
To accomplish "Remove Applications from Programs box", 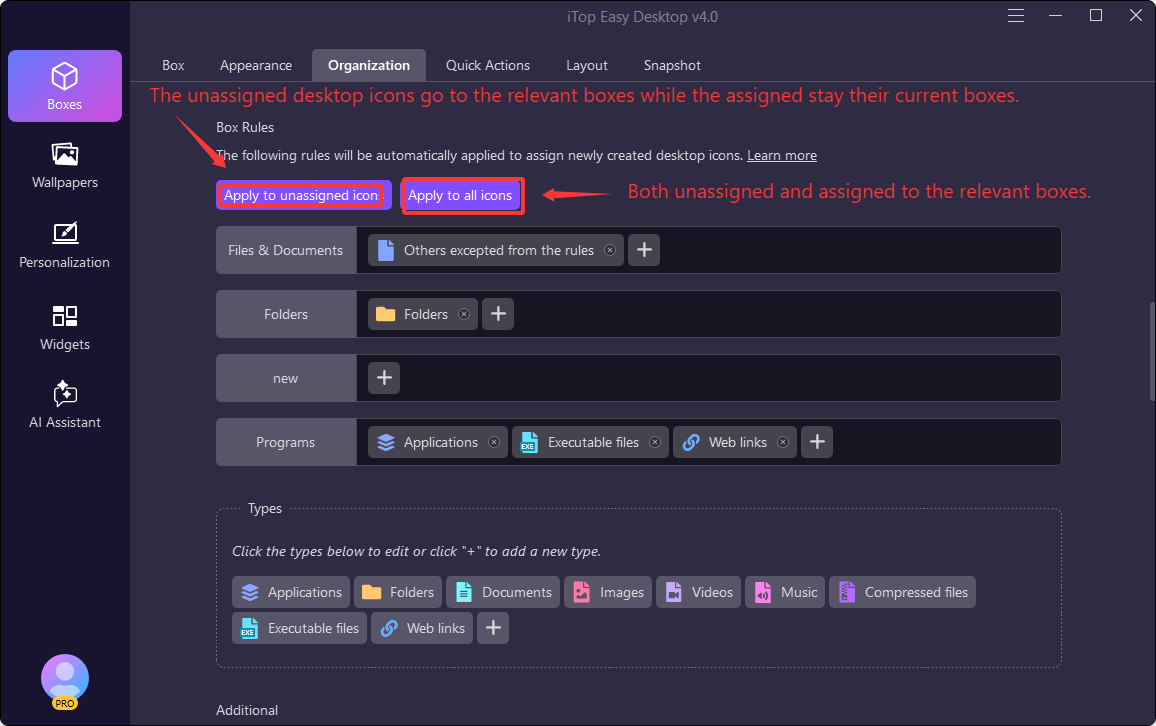I will 494,443.
